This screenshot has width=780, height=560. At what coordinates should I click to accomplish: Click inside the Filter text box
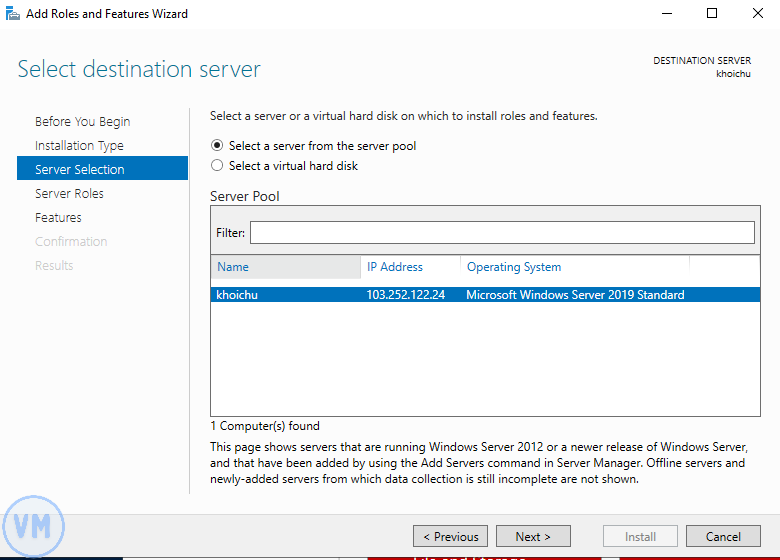(x=502, y=232)
